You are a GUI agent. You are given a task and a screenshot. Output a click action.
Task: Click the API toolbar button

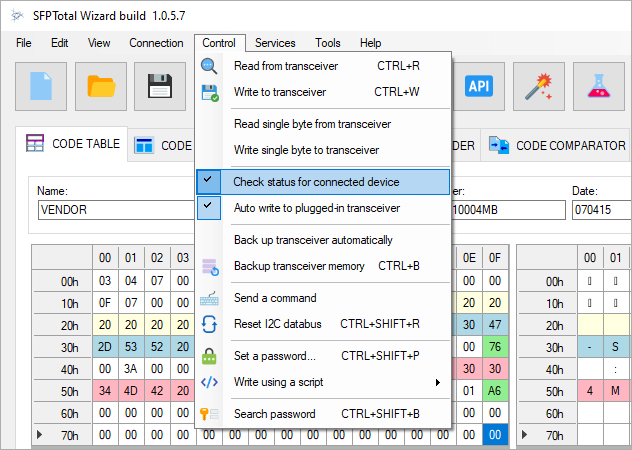coord(479,86)
